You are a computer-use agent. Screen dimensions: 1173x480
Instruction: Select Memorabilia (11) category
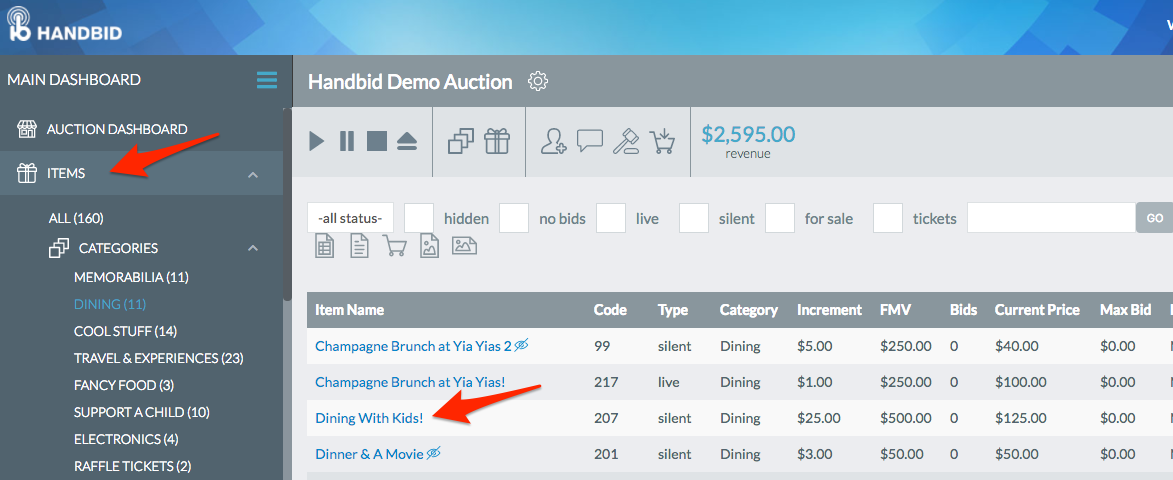pyautogui.click(x=131, y=277)
